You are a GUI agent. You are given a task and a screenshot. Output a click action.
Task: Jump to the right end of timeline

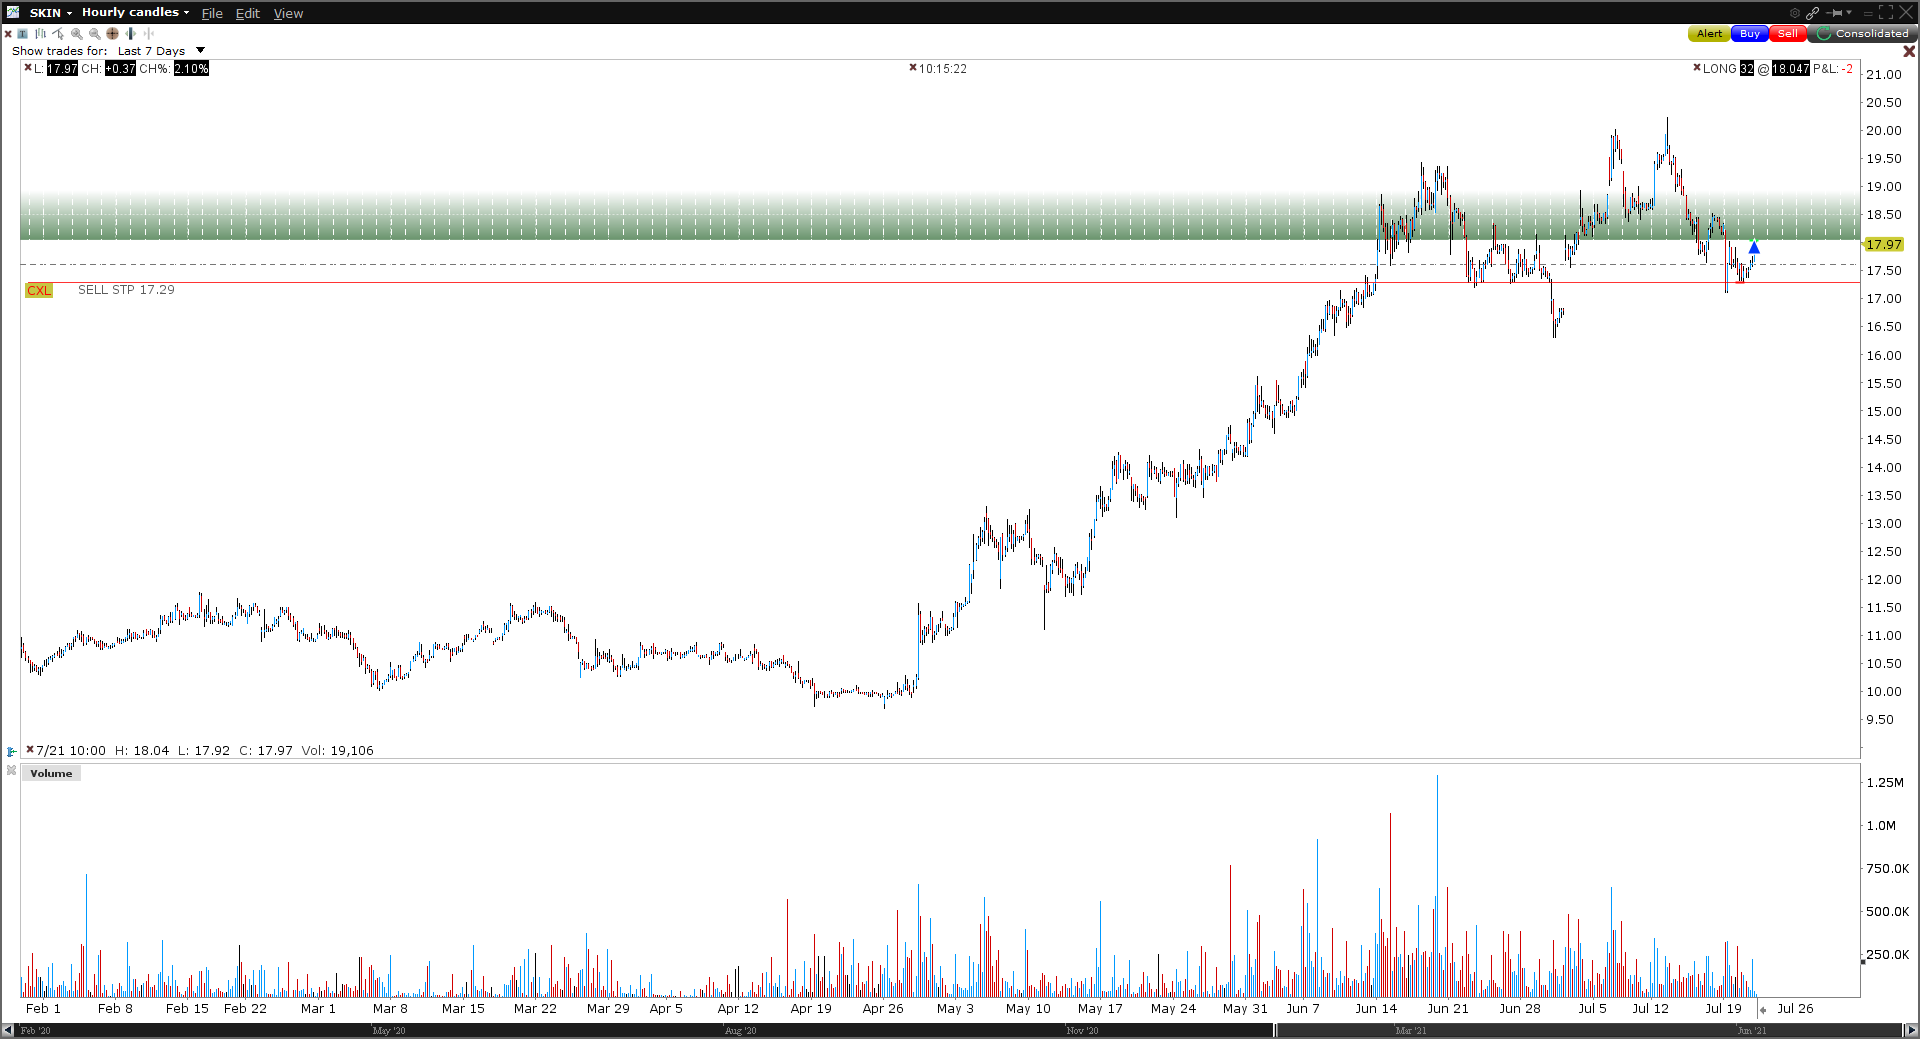[x=1911, y=1030]
